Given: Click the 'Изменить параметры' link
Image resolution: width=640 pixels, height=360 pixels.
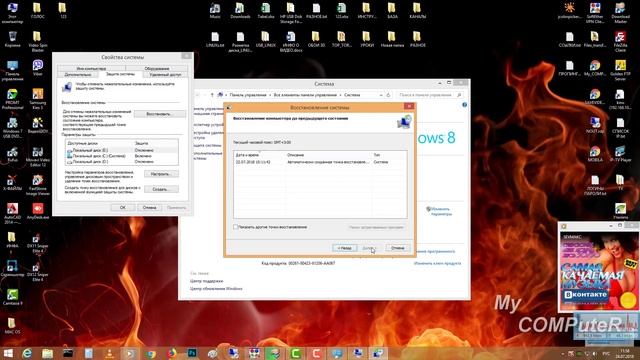Looking at the screenshot, I should click(441, 211).
